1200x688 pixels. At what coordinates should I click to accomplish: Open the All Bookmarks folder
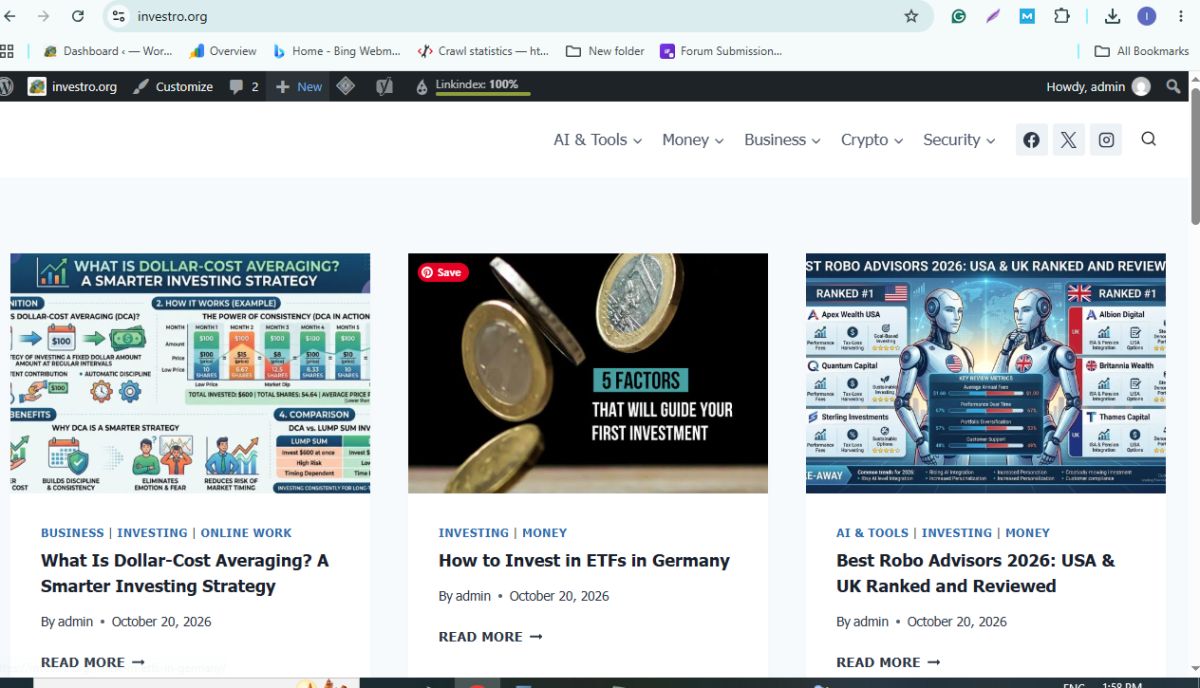[x=1141, y=51]
